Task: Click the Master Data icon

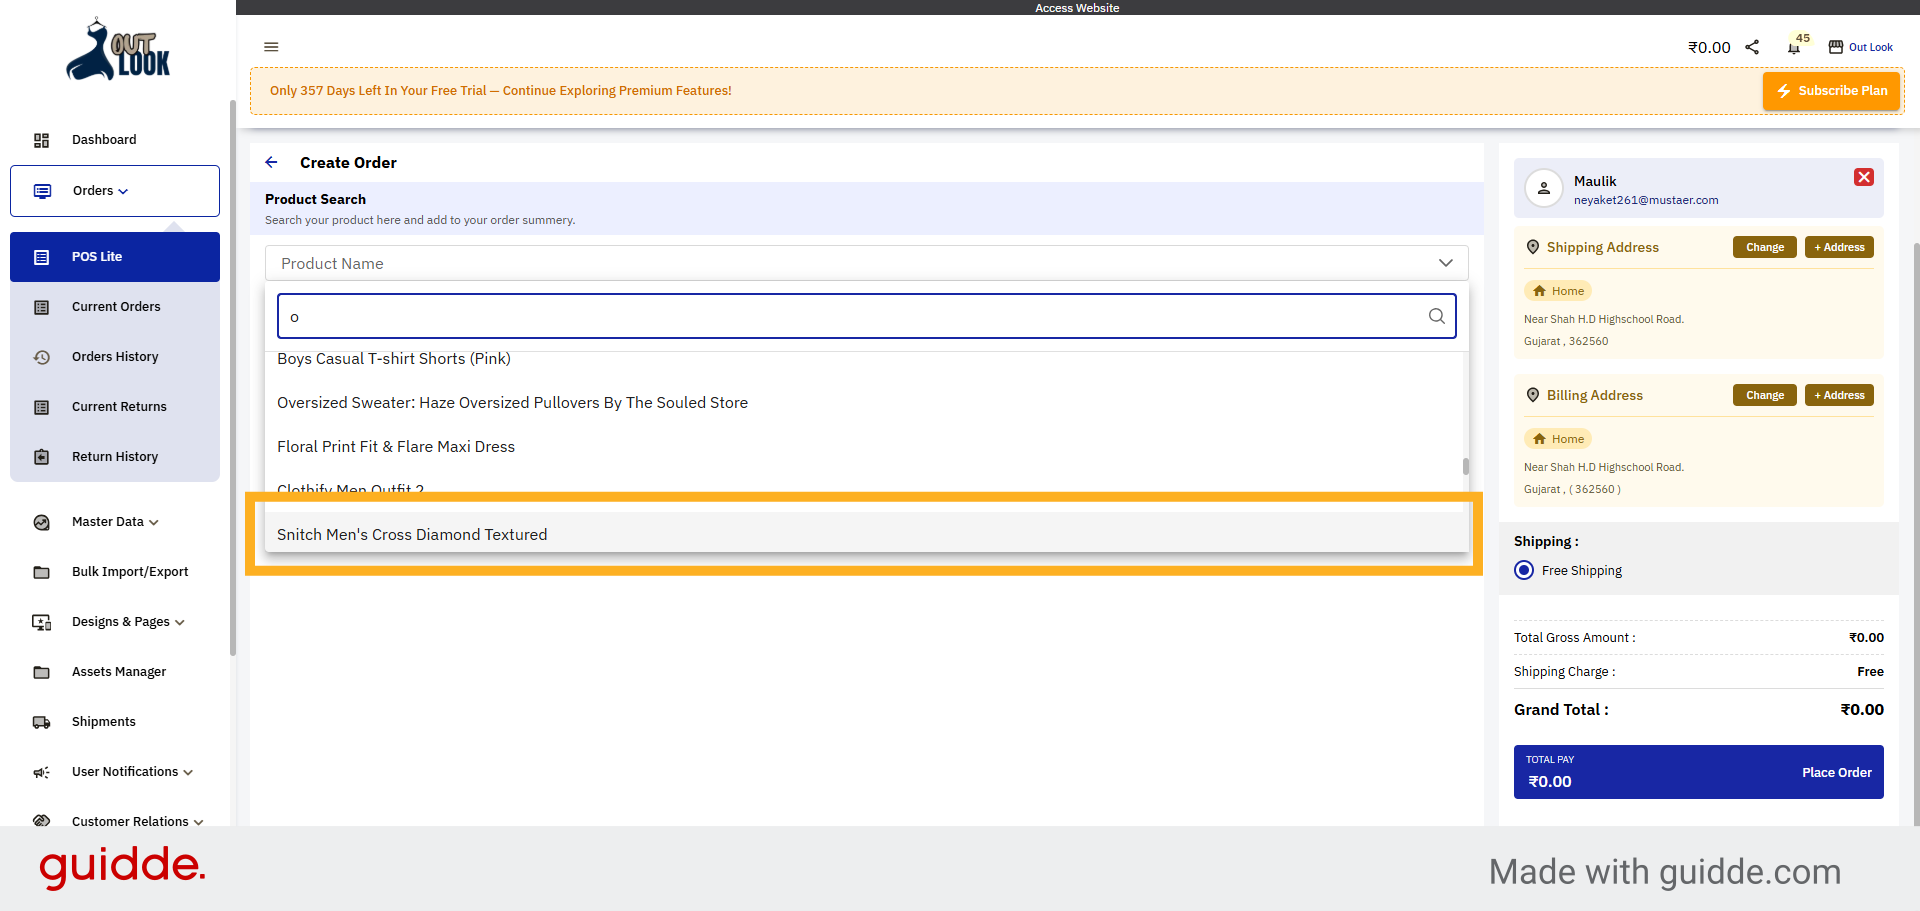Action: [x=41, y=522]
